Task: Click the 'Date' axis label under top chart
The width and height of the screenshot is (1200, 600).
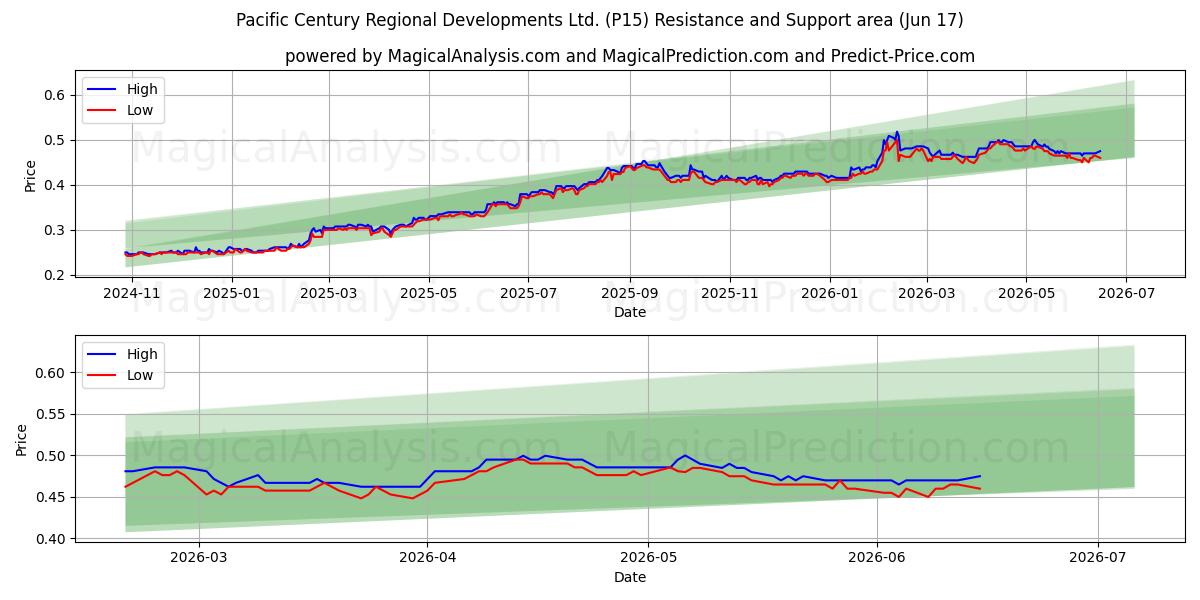Action: pos(630,312)
